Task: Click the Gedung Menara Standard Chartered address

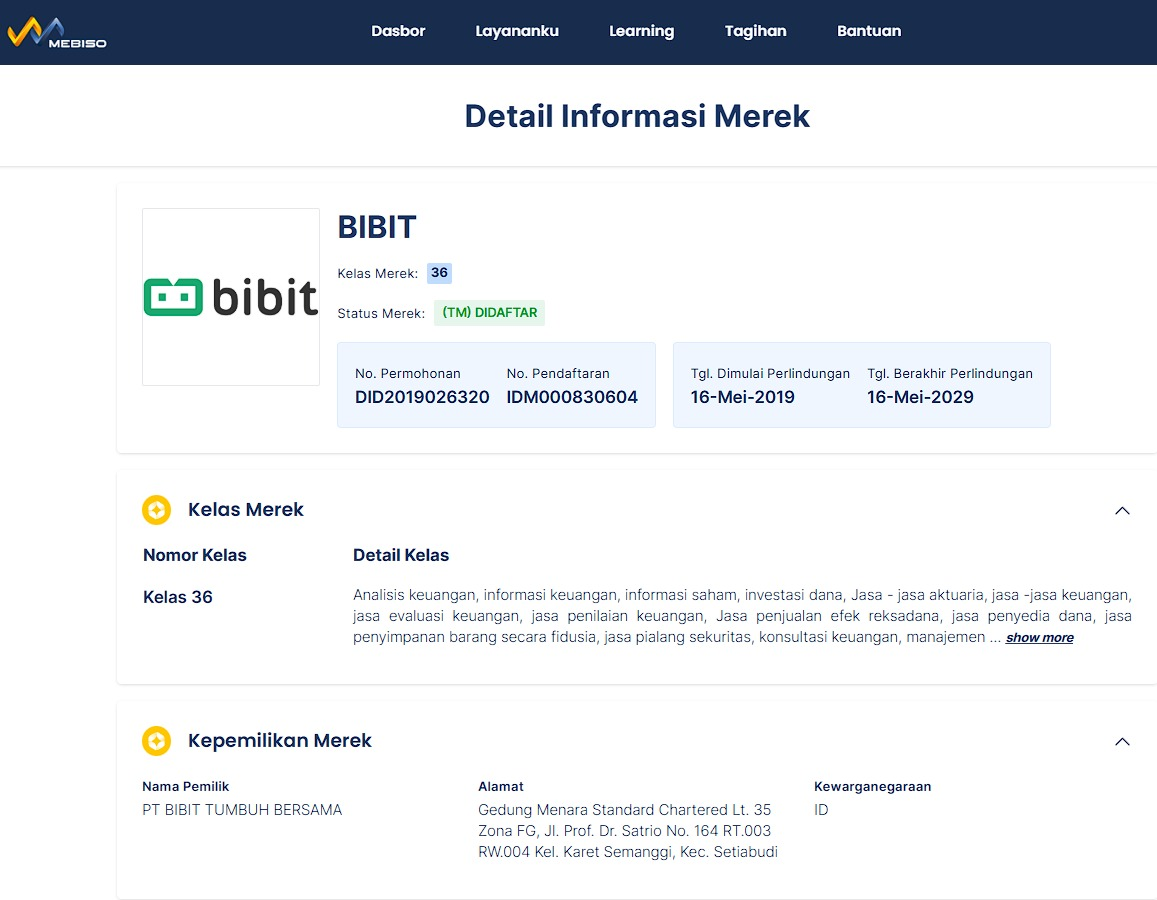Action: 628,831
